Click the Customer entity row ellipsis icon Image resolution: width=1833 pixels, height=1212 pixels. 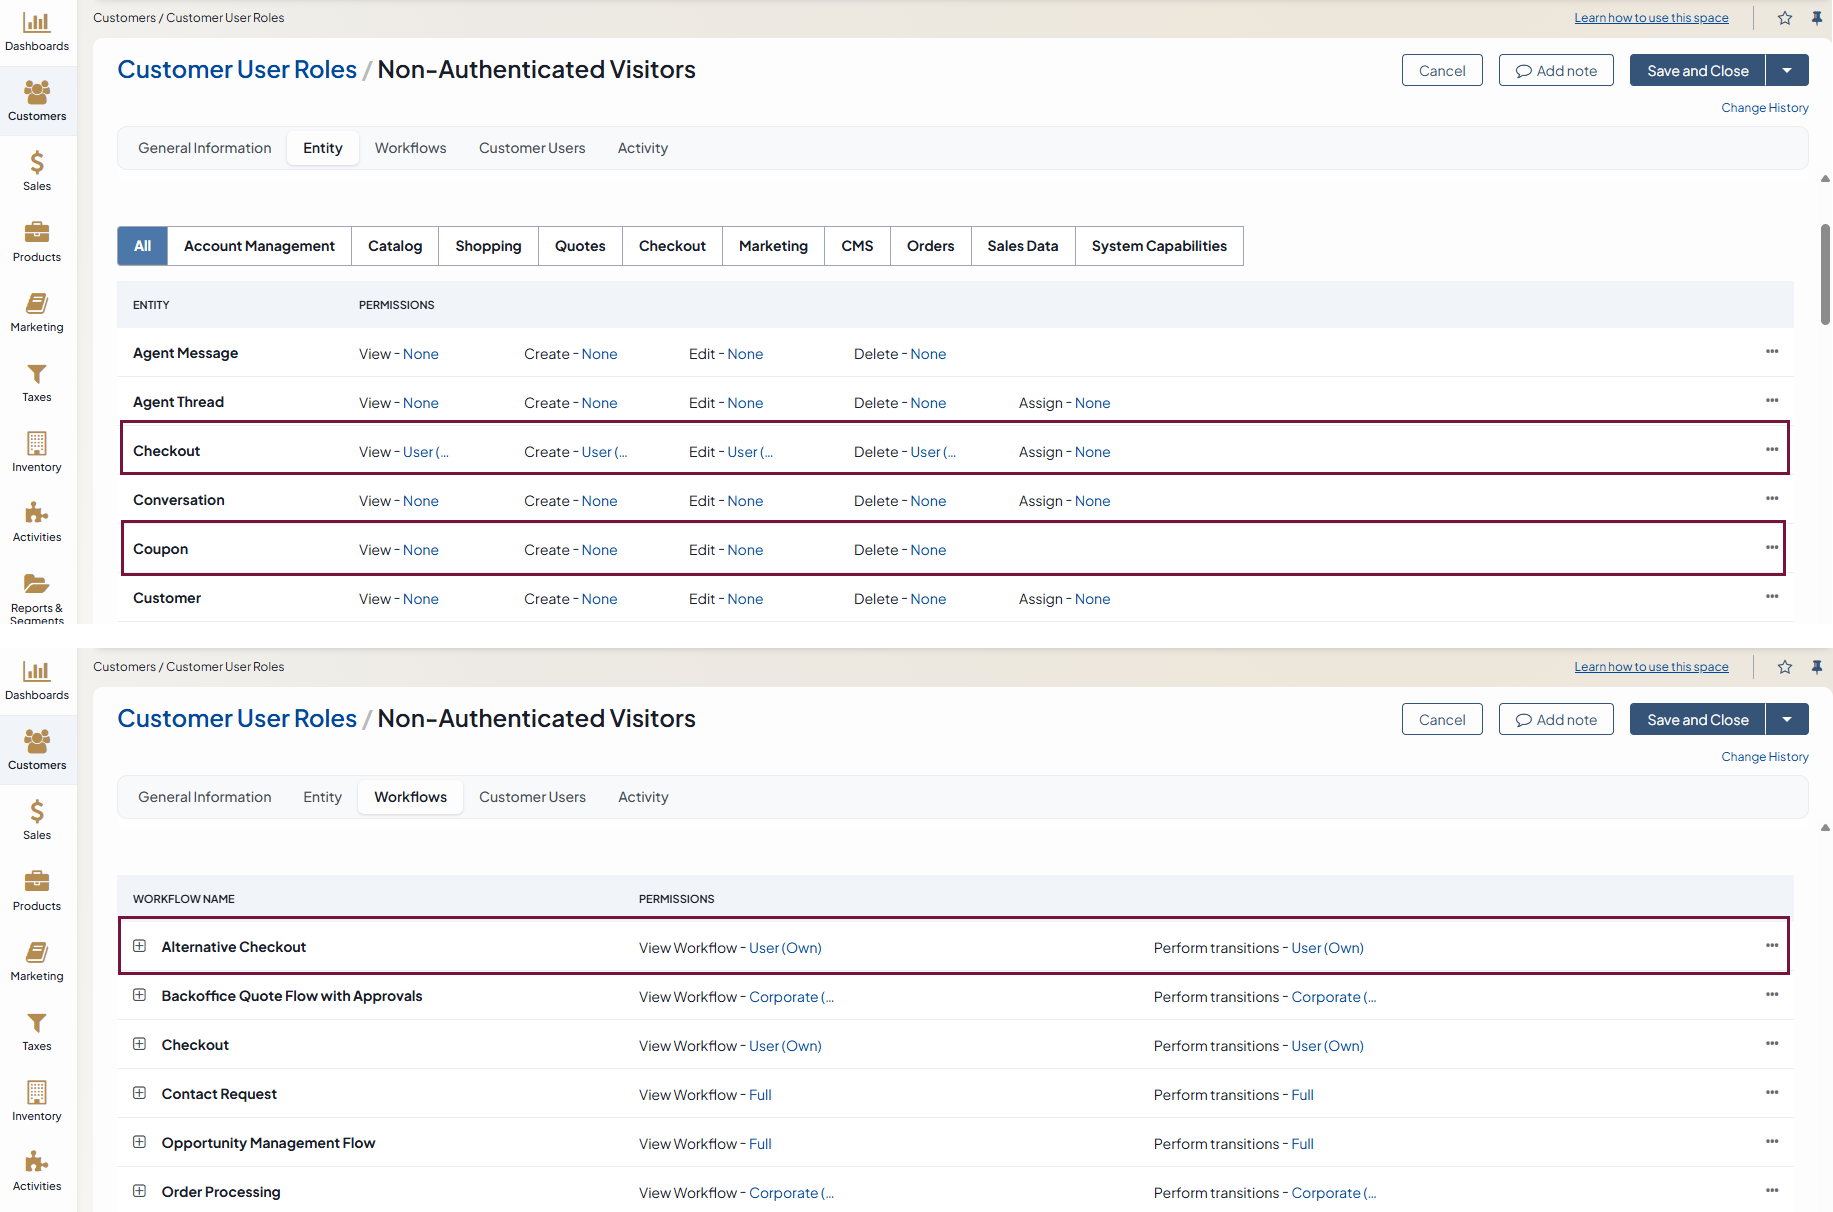click(x=1771, y=597)
